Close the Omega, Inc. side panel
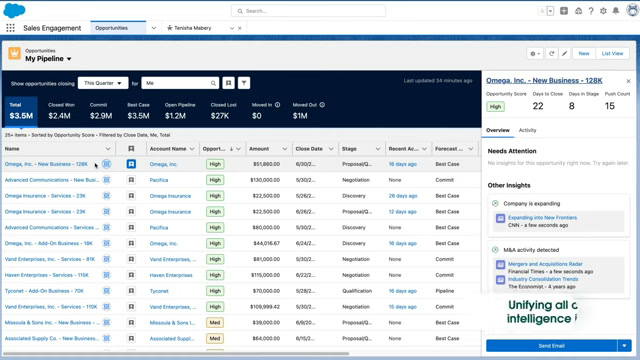640x360 pixels. [x=629, y=81]
